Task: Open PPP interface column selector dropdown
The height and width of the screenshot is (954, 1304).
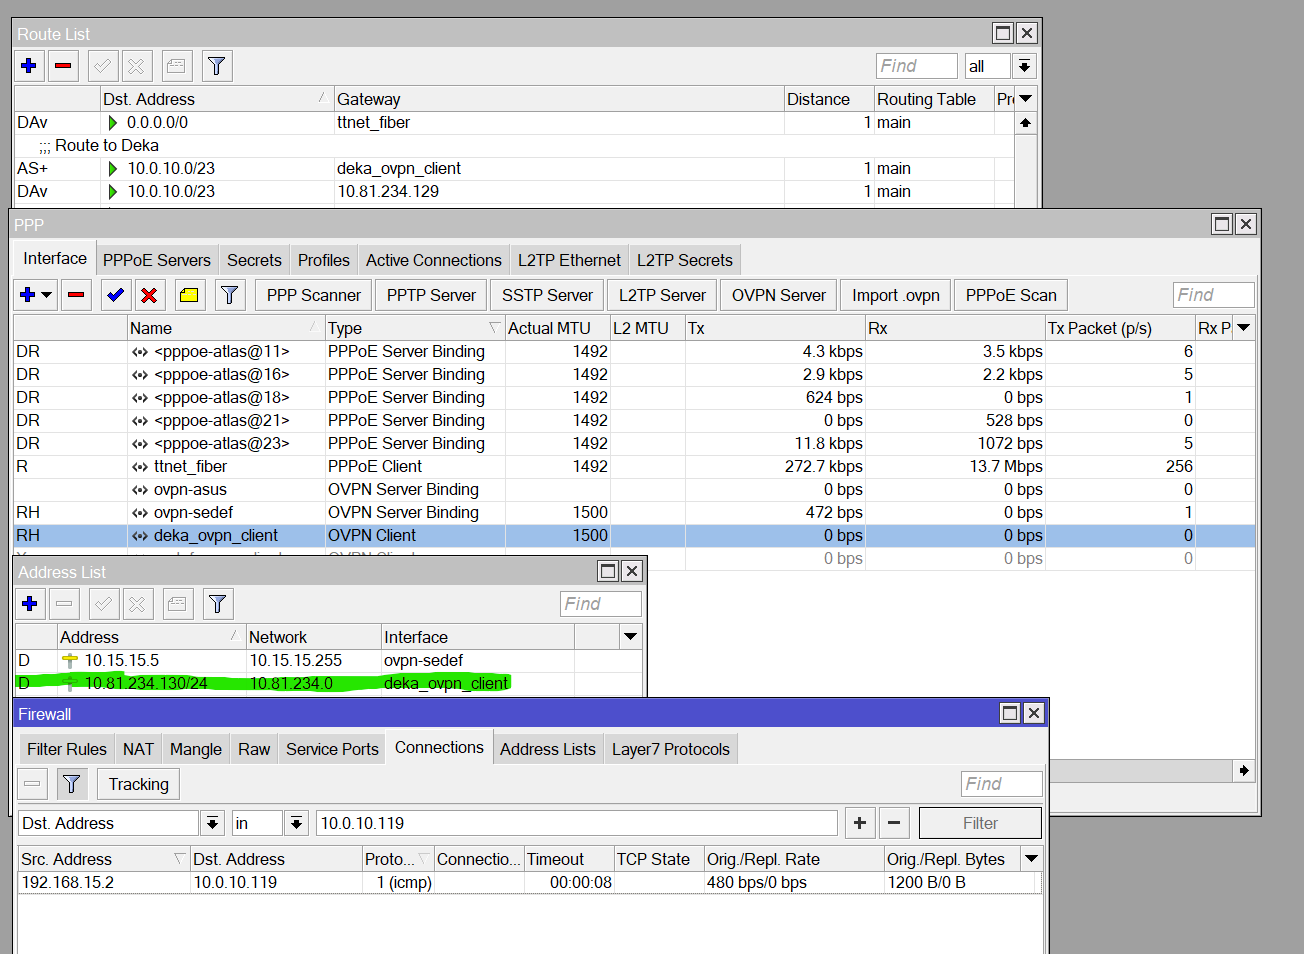Action: click(x=1244, y=328)
